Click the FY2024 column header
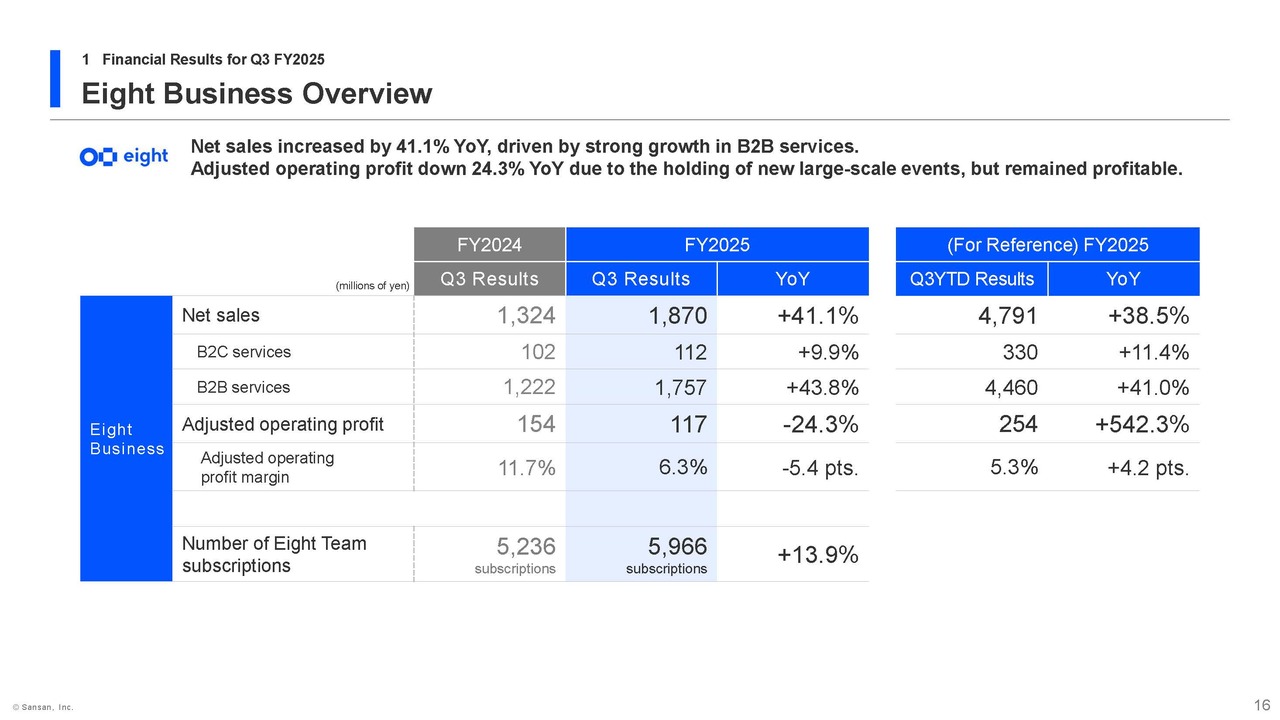This screenshot has height=720, width=1280. pyautogui.click(x=489, y=245)
